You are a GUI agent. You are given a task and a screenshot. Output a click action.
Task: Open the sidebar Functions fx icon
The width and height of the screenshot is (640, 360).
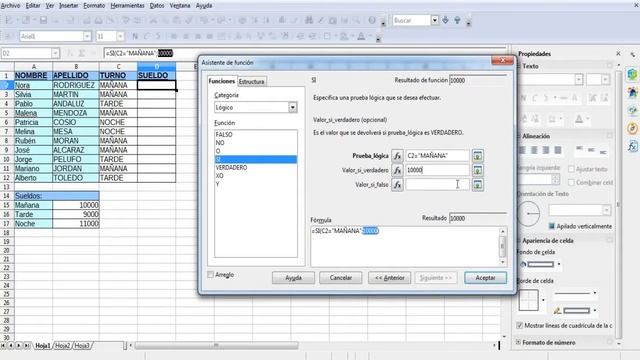pyautogui.click(x=632, y=146)
